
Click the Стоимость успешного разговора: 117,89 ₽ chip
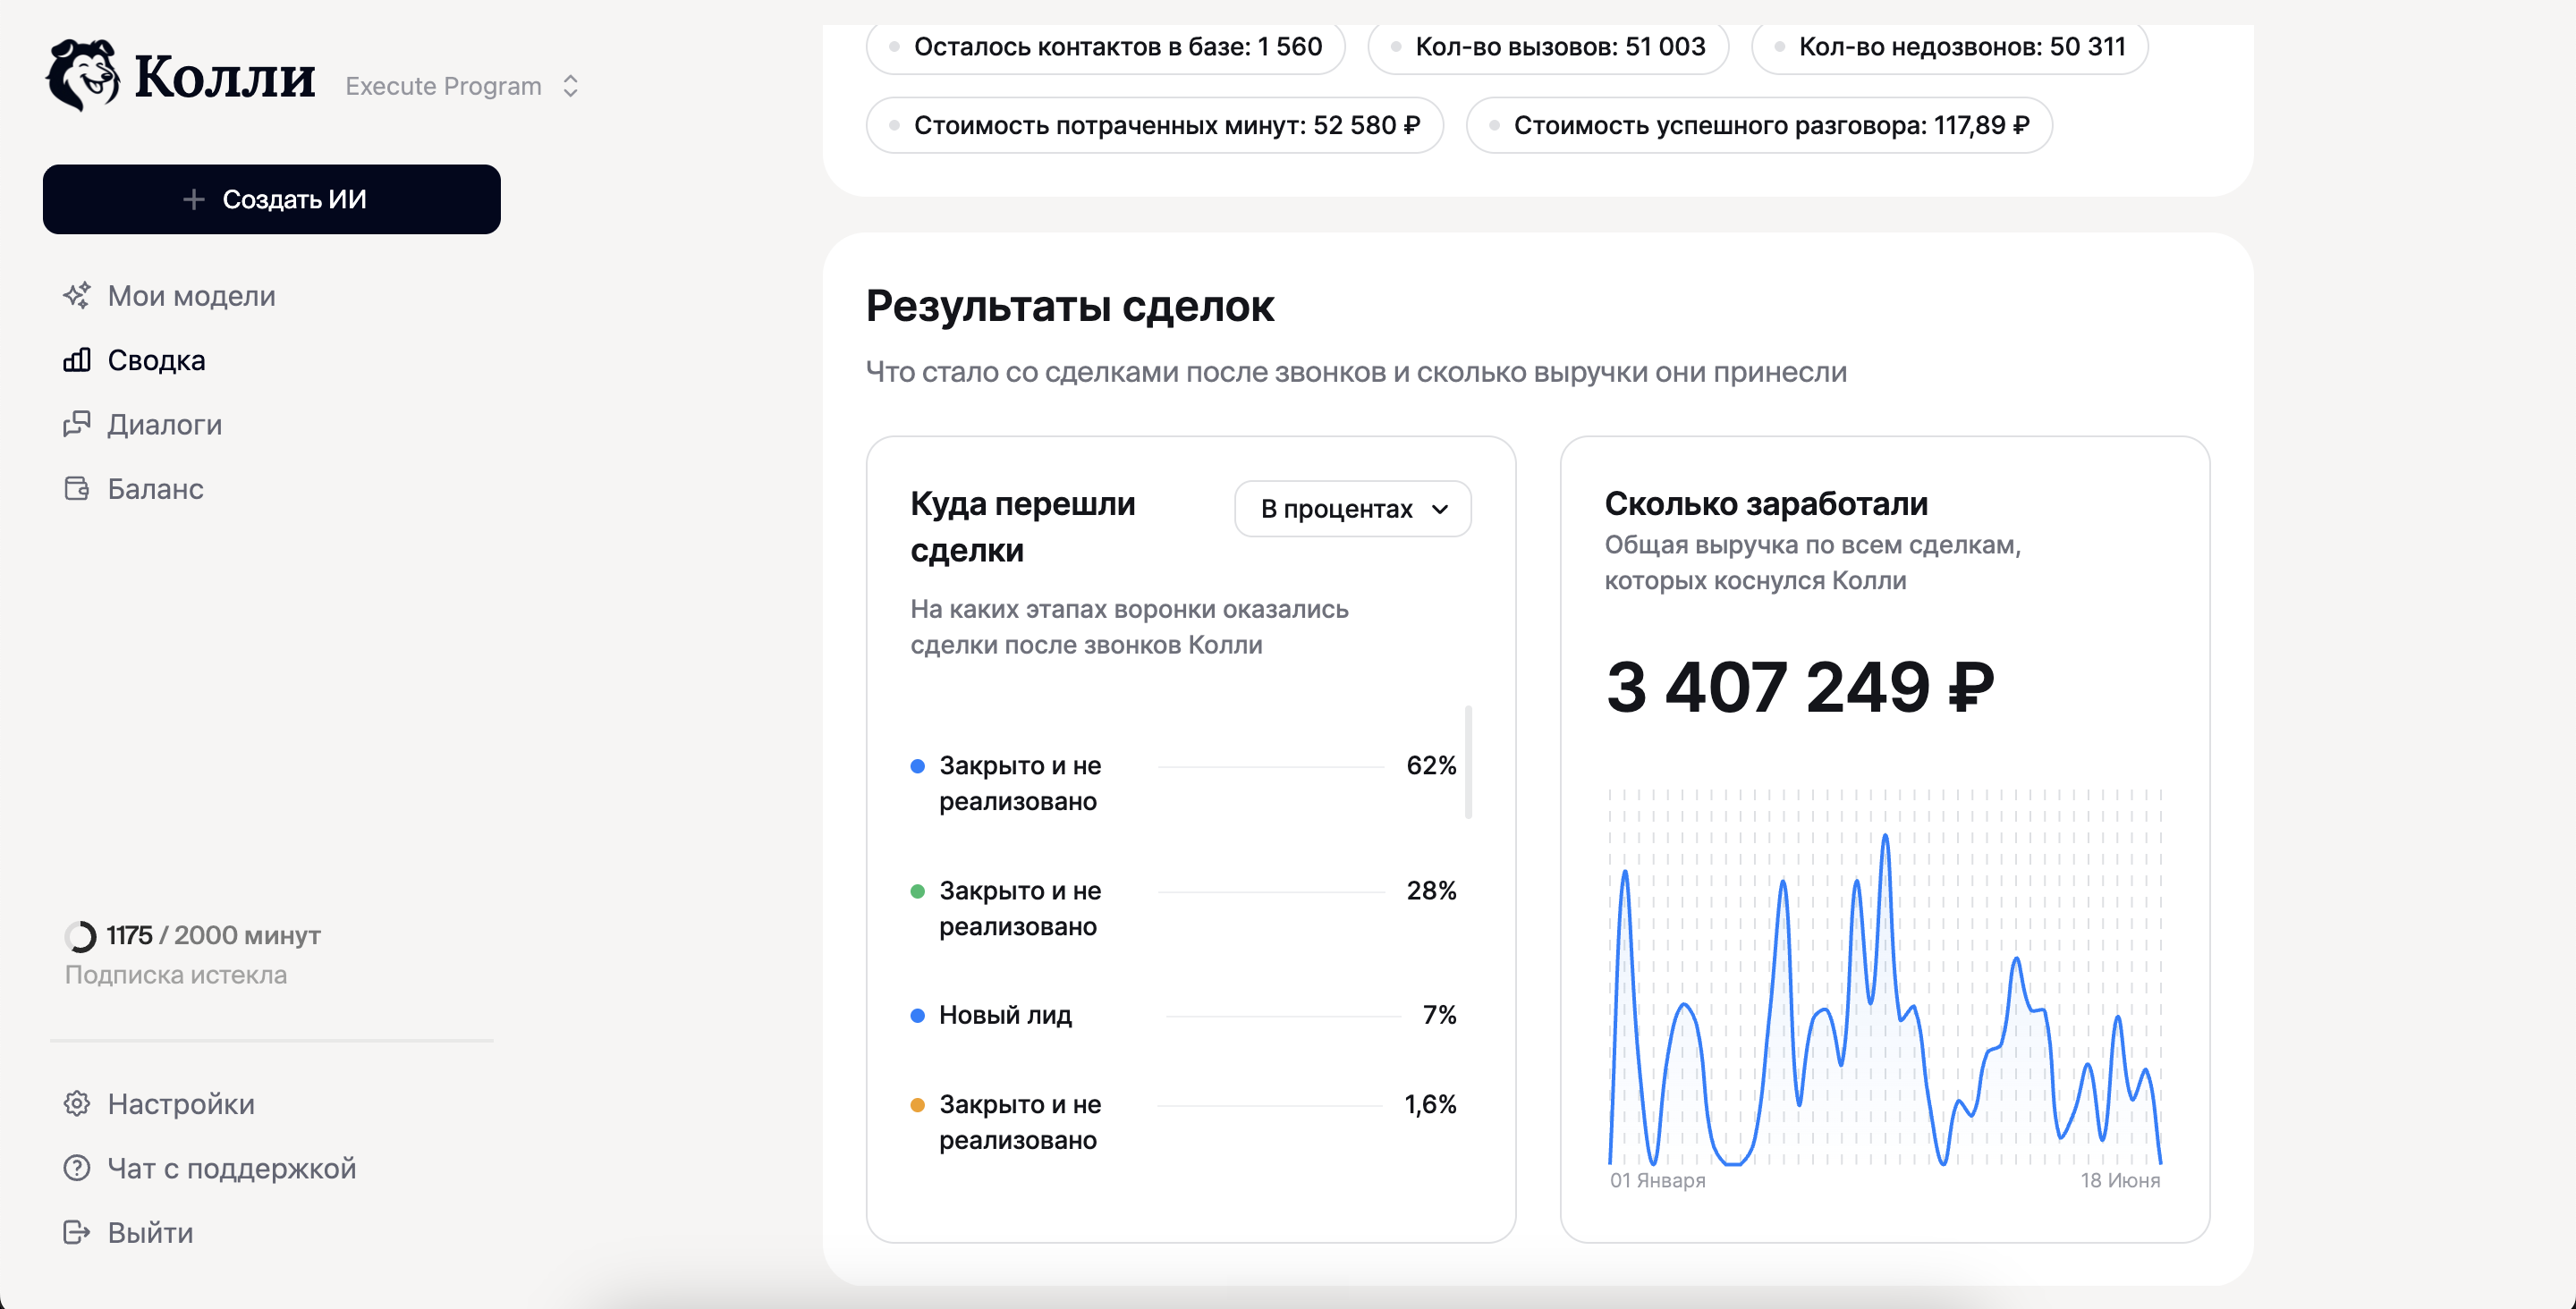click(x=1759, y=126)
